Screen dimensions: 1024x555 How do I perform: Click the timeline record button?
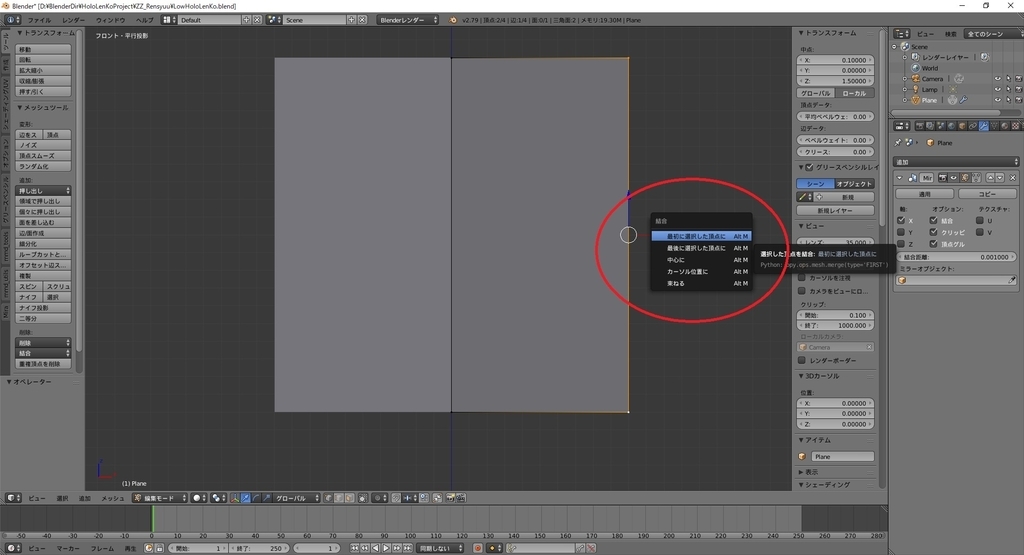477,548
